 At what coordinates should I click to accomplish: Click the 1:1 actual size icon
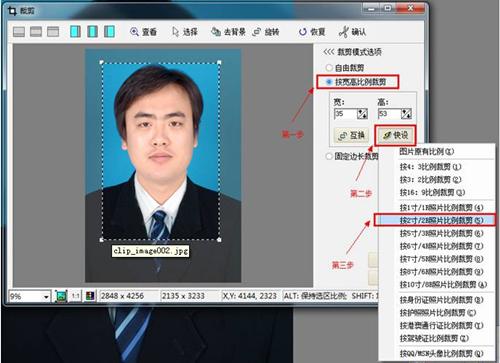tap(76, 296)
